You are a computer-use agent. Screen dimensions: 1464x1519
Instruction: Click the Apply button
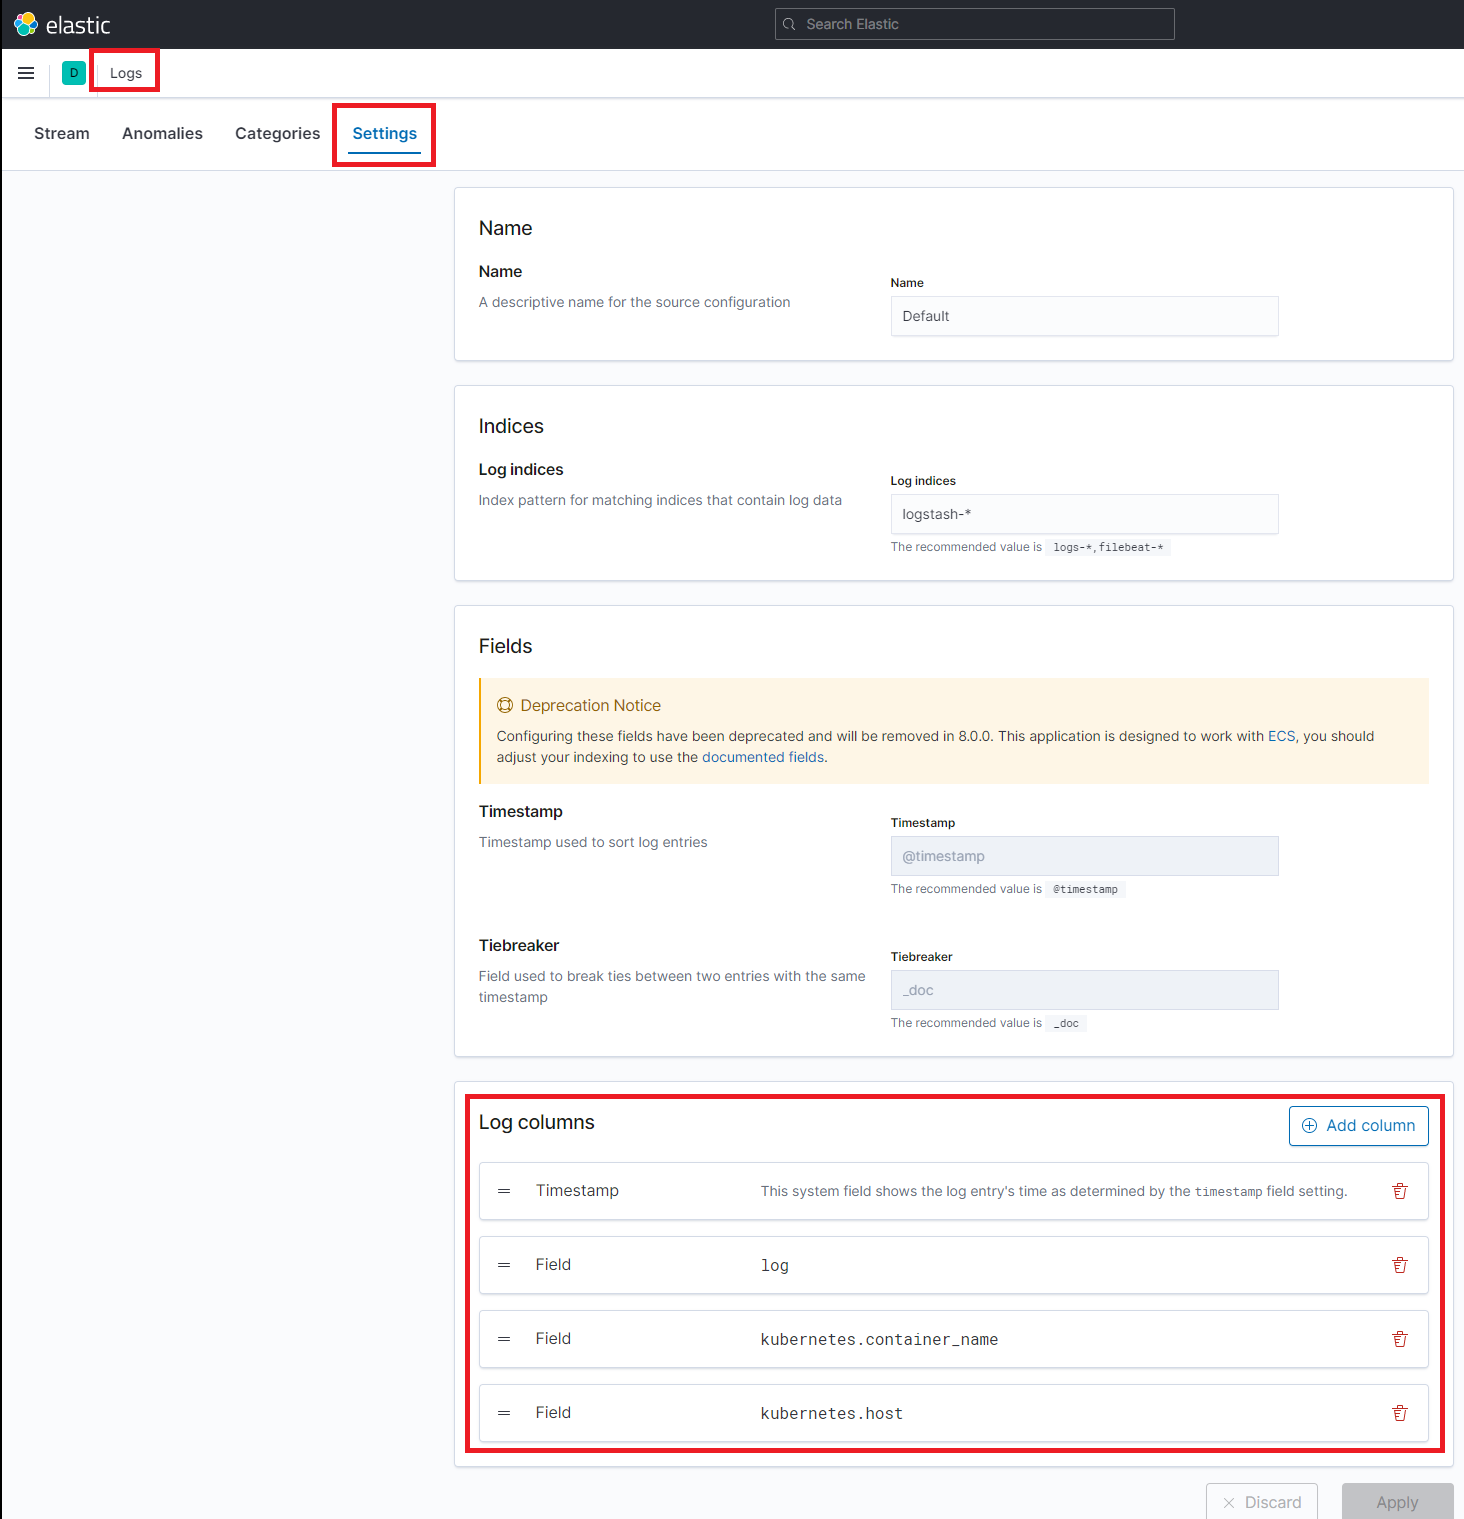tap(1397, 1502)
